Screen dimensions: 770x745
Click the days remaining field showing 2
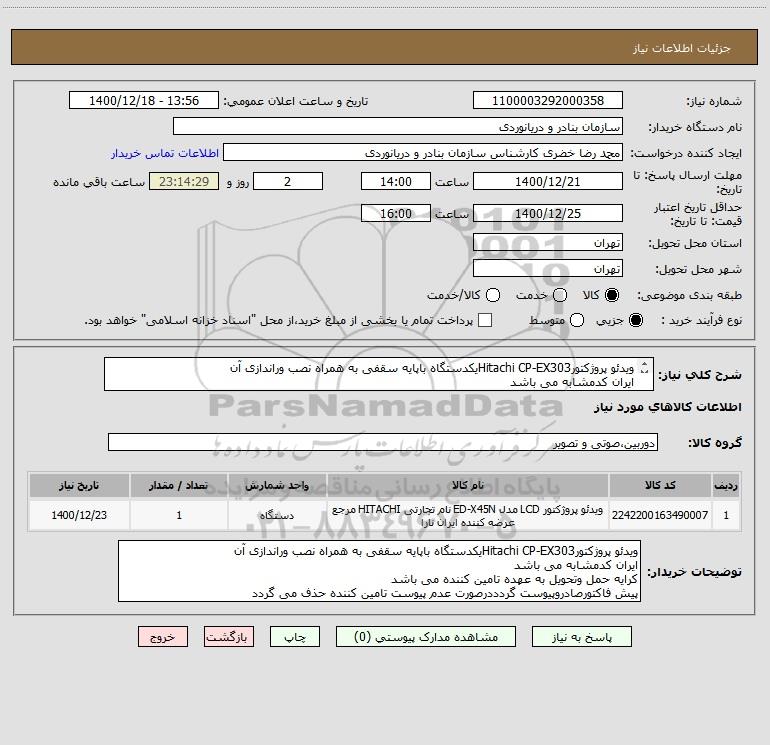pyautogui.click(x=288, y=181)
